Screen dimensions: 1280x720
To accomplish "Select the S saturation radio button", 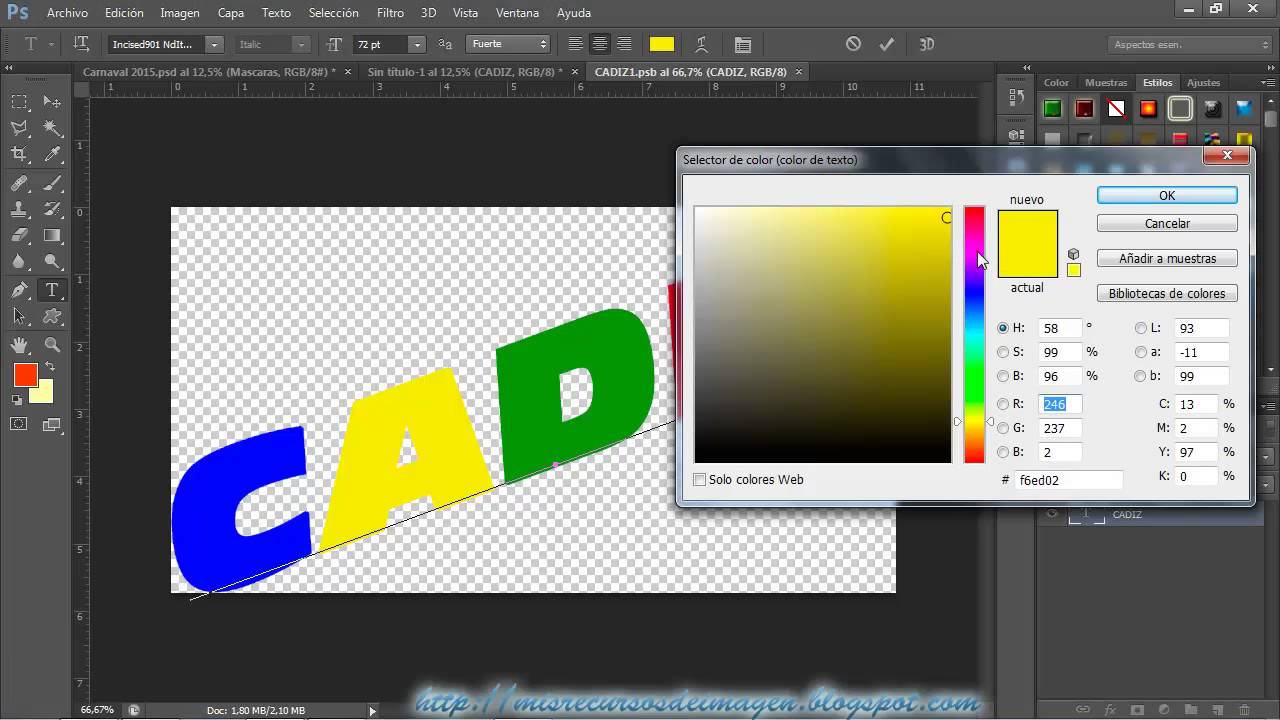I will tap(1003, 352).
